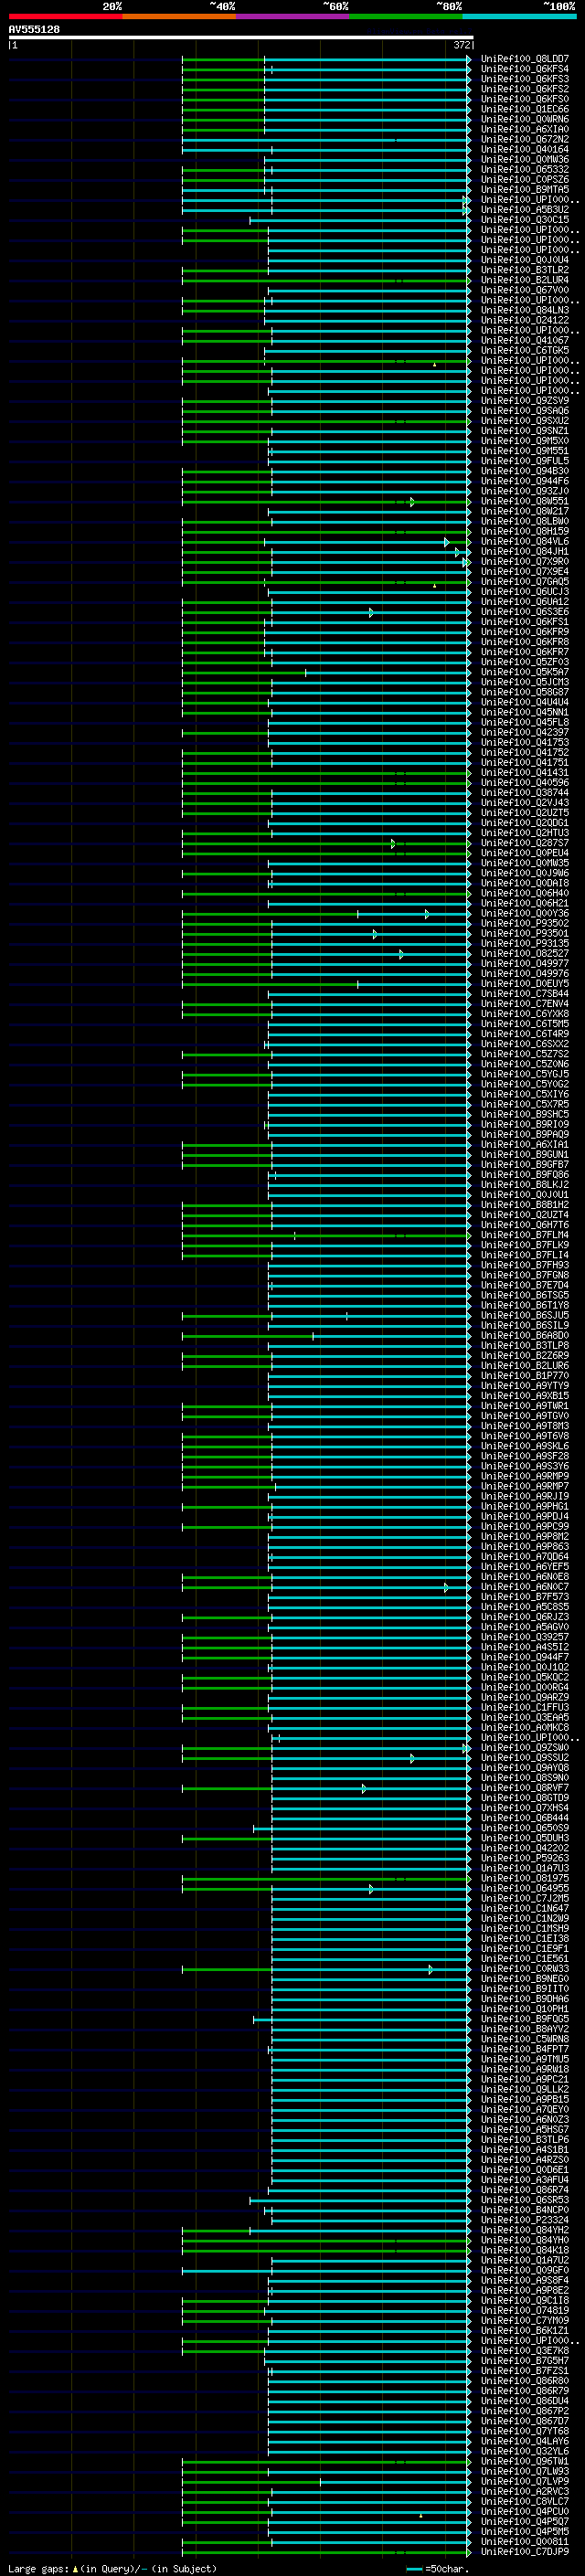The image size is (585, 2576).
Task: Select hit UniRef100_B7FLM4
Action: (525, 1235)
